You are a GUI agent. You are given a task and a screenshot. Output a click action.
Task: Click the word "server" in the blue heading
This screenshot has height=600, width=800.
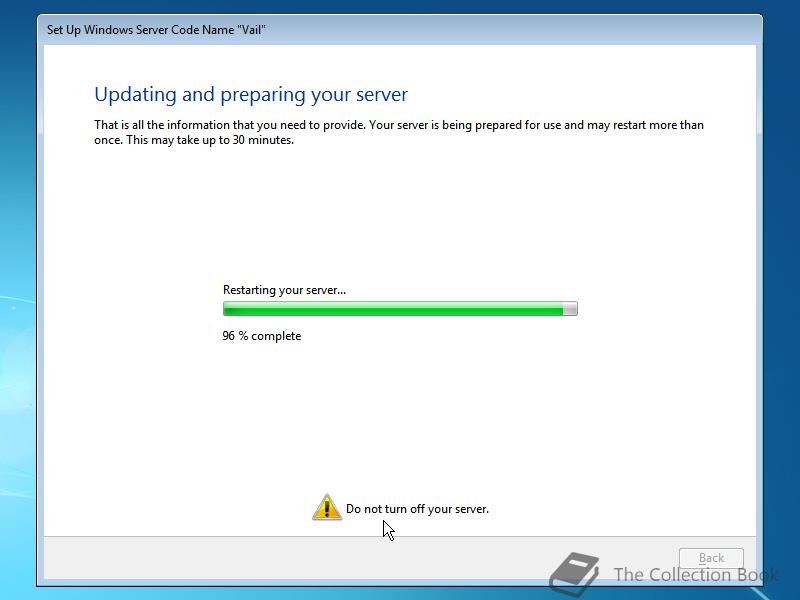tap(382, 95)
